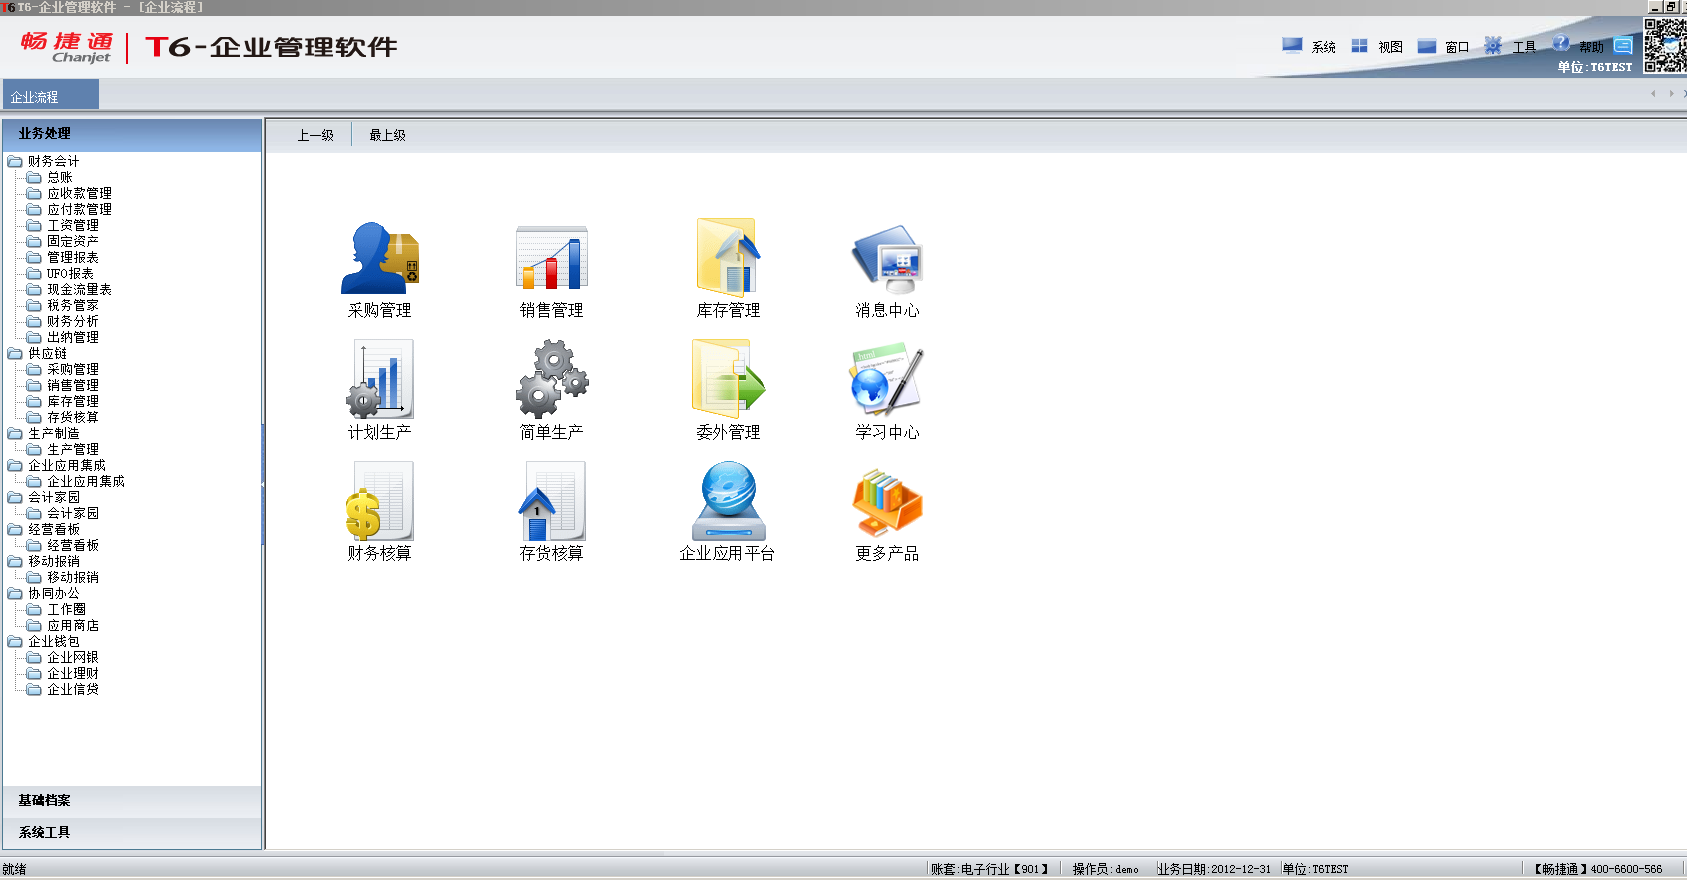
Task: Click the 上一级 button
Action: coord(315,135)
